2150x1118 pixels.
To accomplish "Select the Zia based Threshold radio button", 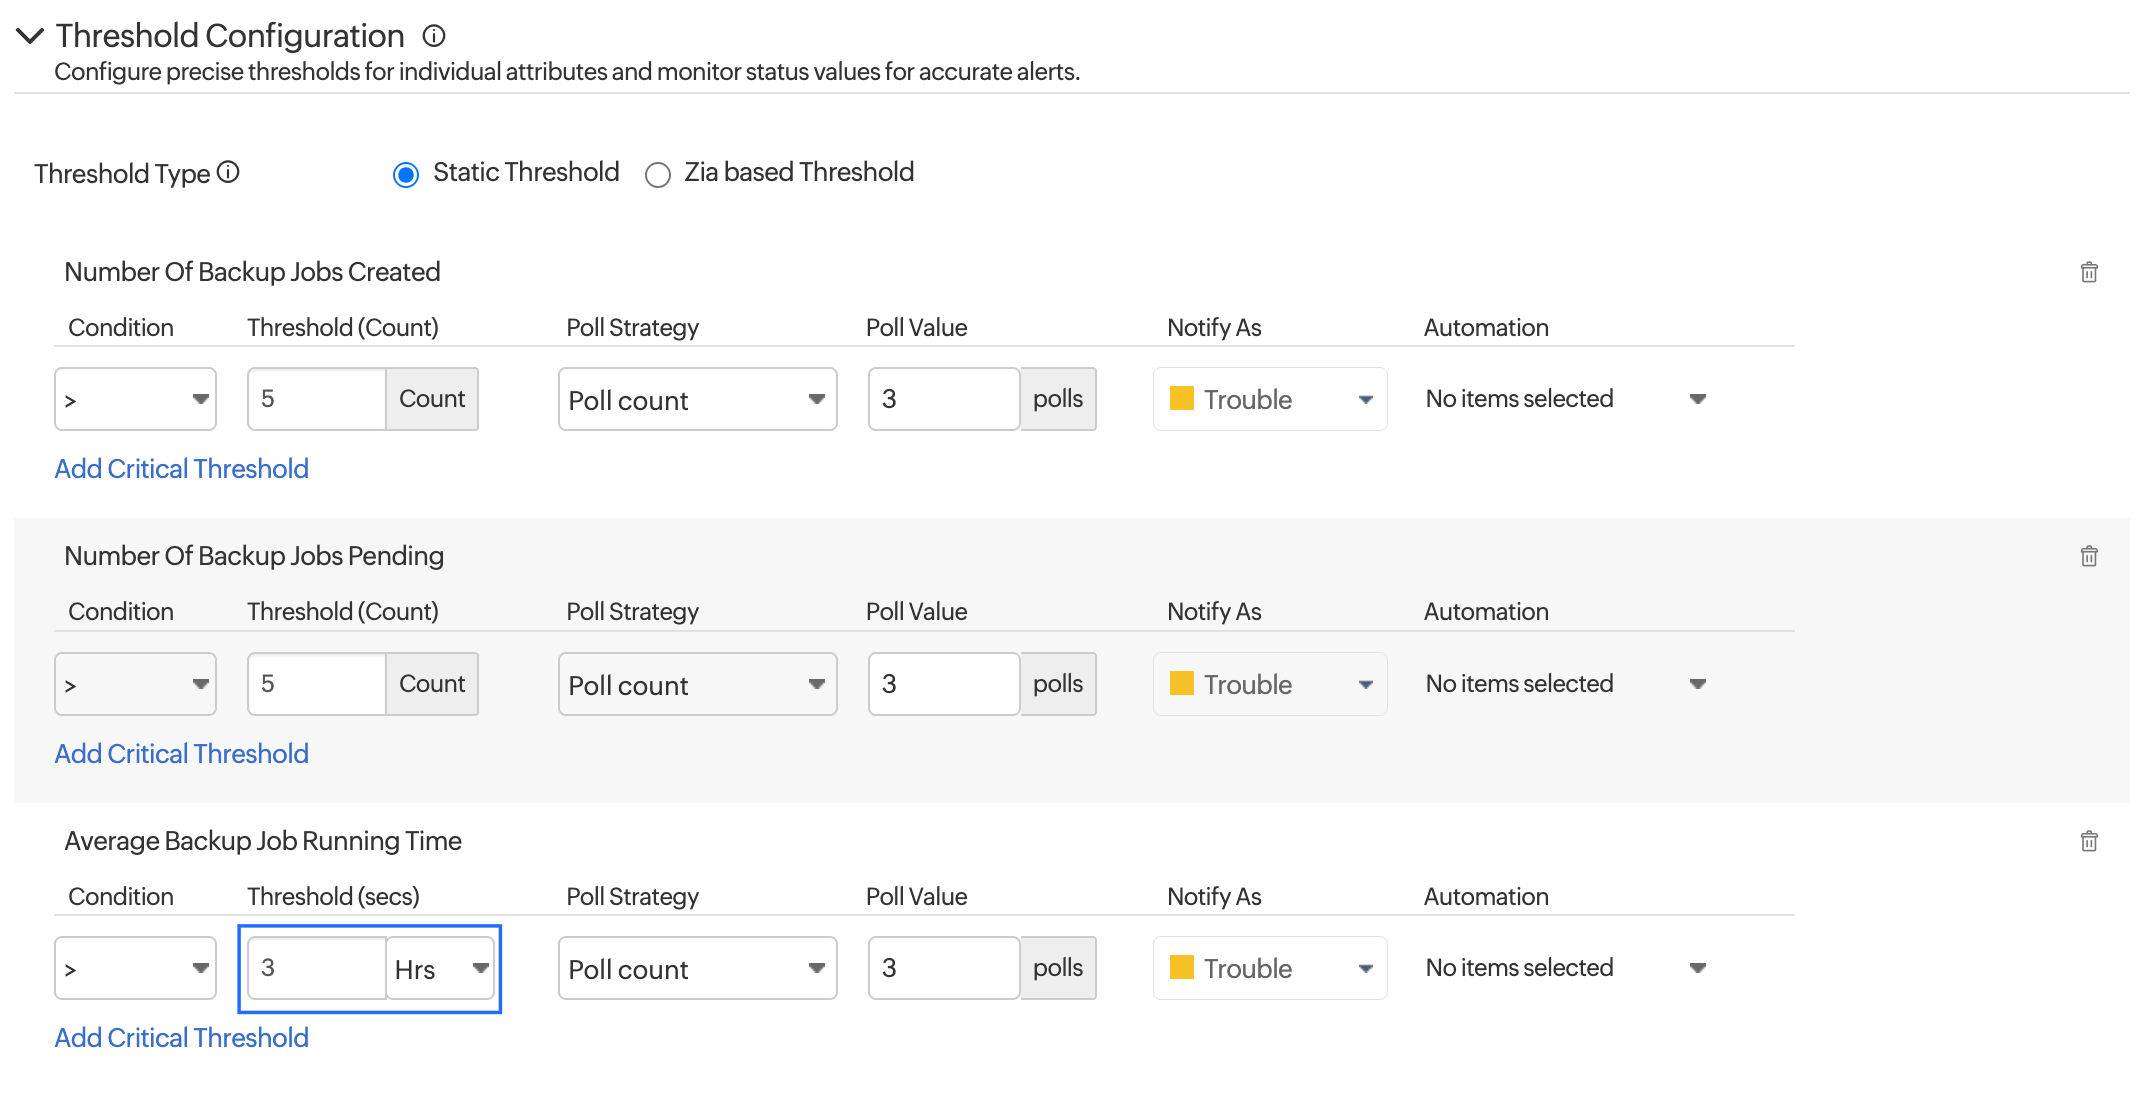I will click(657, 175).
